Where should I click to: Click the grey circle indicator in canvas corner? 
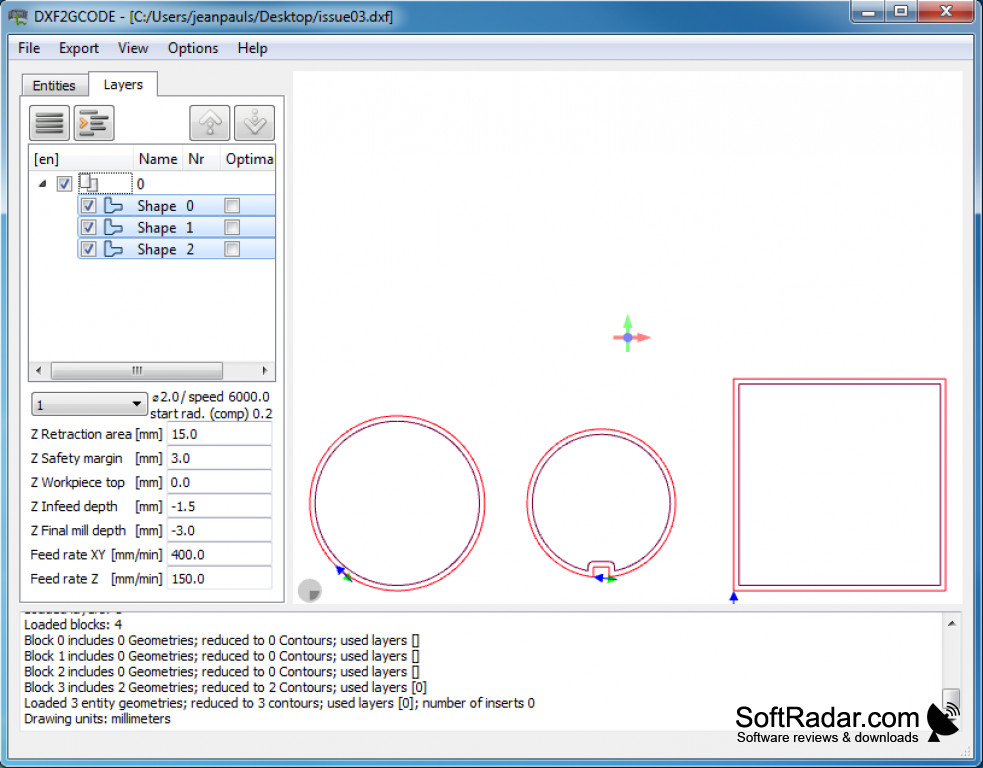311,590
